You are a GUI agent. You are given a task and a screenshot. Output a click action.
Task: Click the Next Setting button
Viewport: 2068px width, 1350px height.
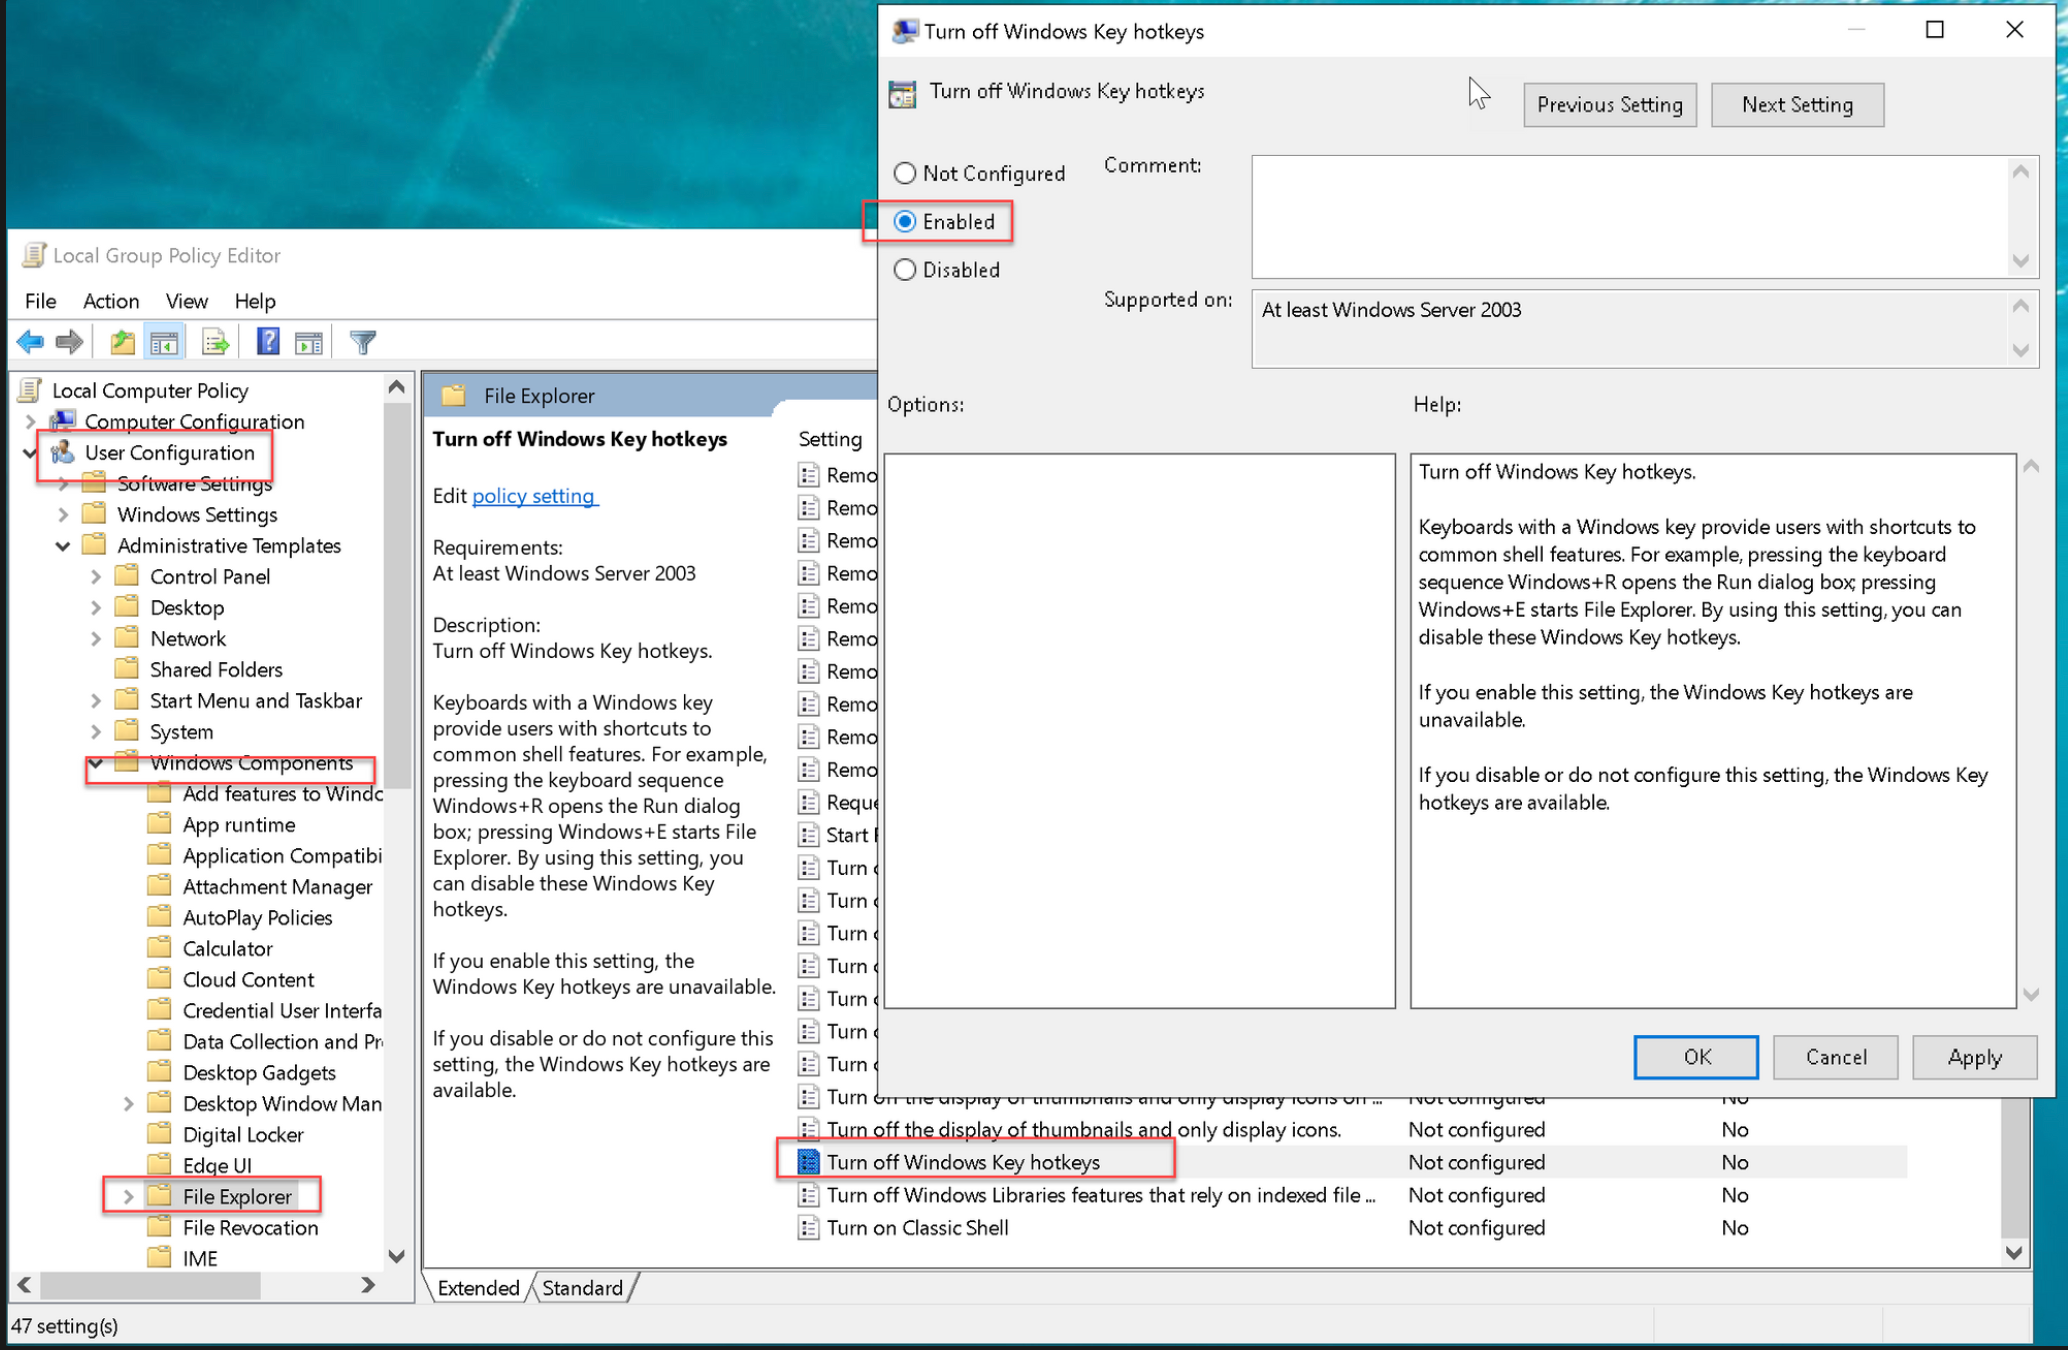[1797, 105]
